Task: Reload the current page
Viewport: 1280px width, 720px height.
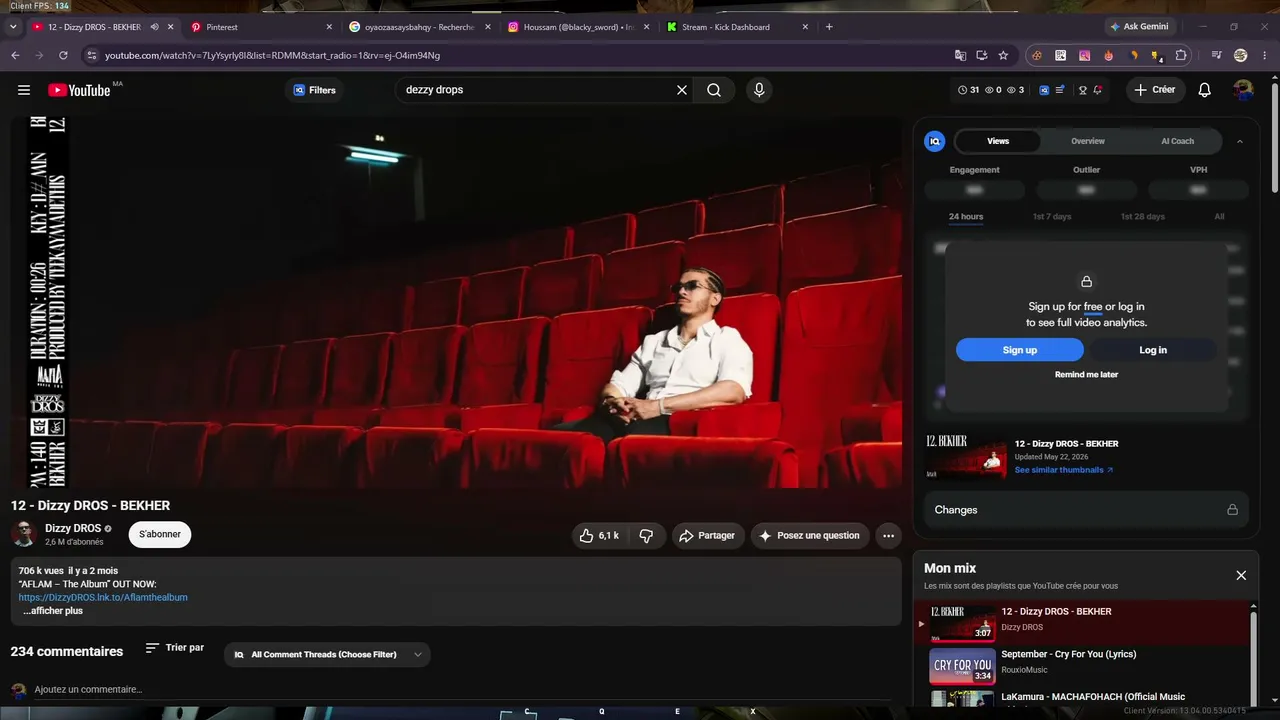Action: coord(63,55)
